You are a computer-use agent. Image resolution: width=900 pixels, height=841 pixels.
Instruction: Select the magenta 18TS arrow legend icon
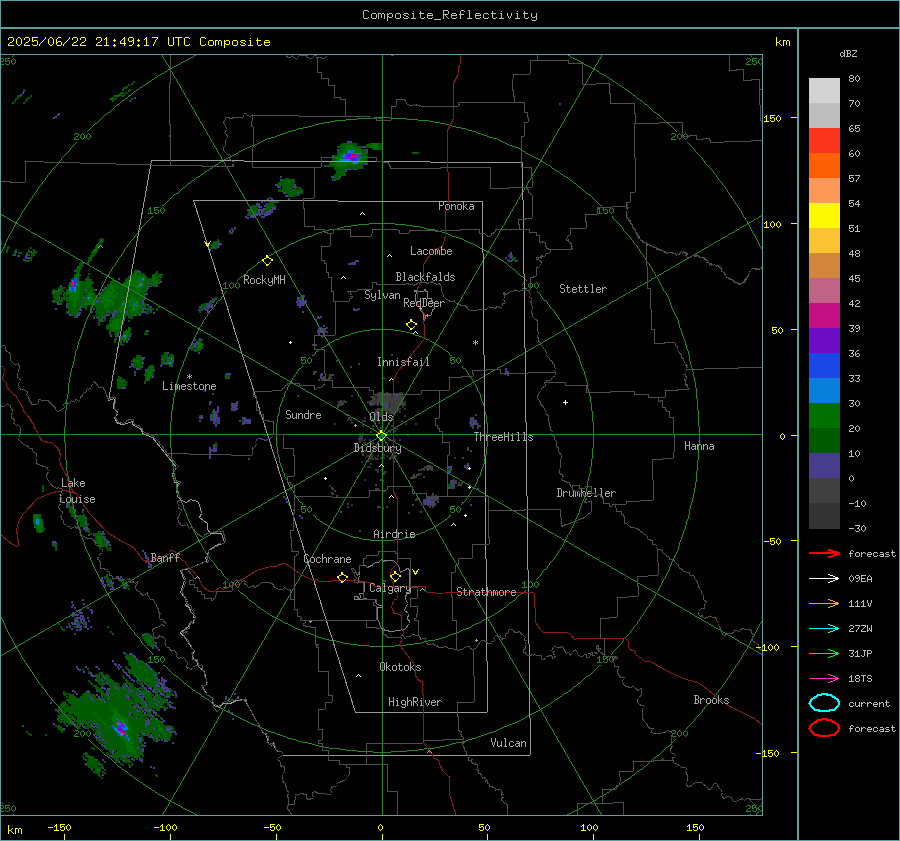(824, 679)
